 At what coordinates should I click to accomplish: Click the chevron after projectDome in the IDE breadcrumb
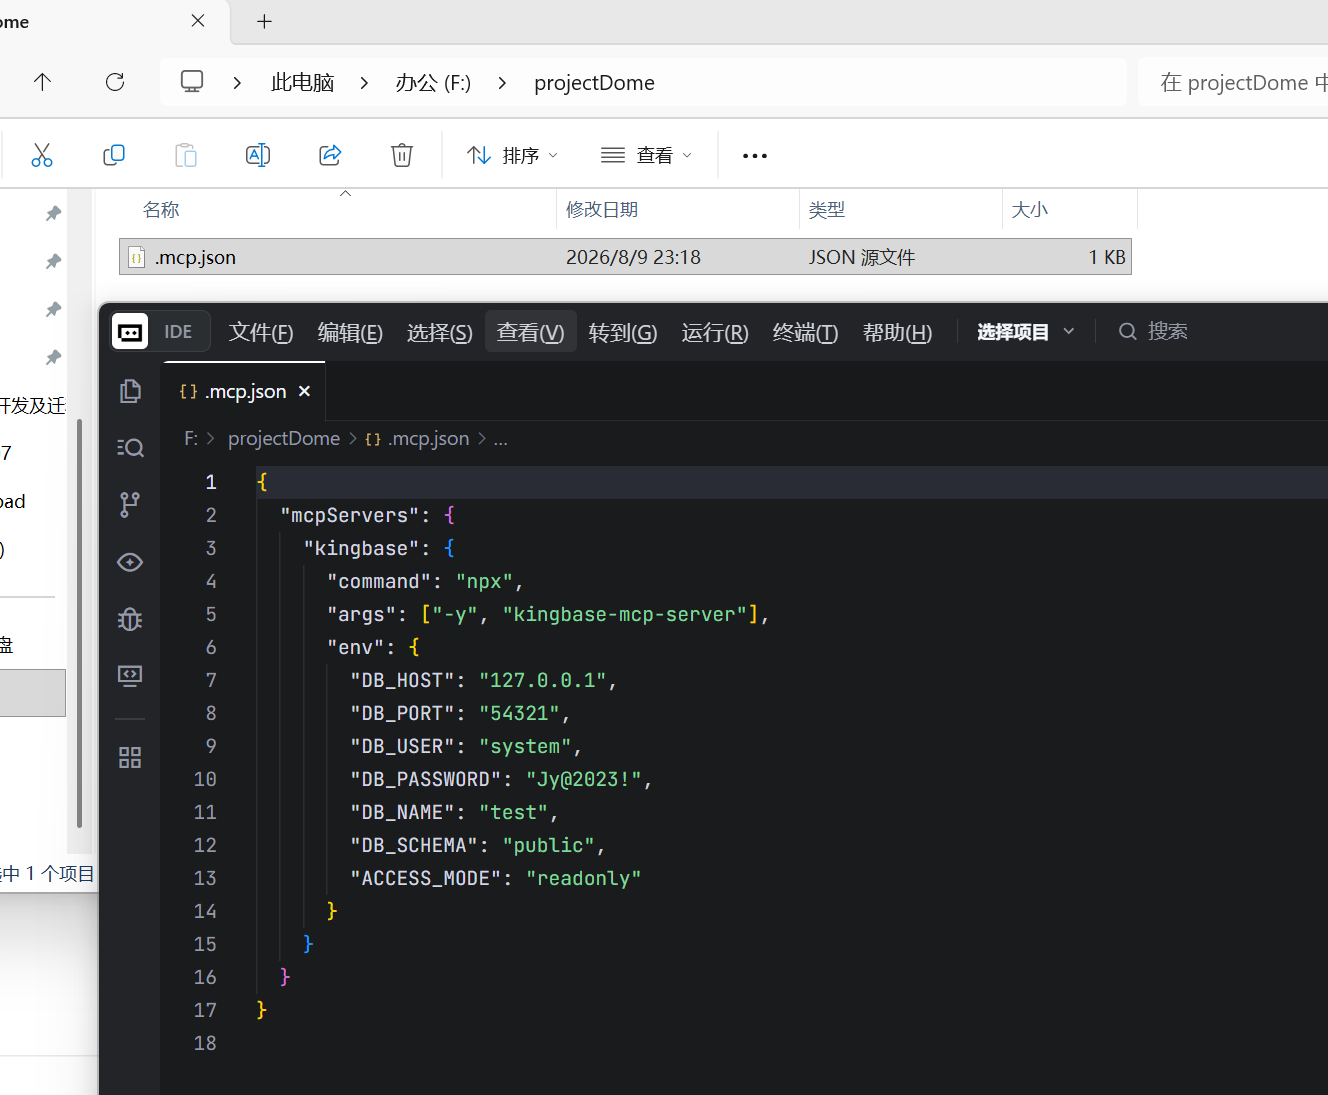(353, 439)
